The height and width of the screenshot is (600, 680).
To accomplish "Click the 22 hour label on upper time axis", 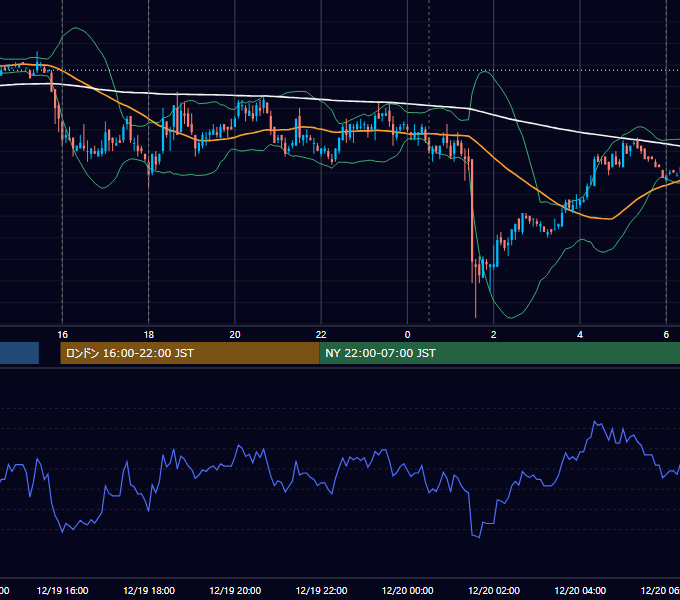I will (x=321, y=334).
